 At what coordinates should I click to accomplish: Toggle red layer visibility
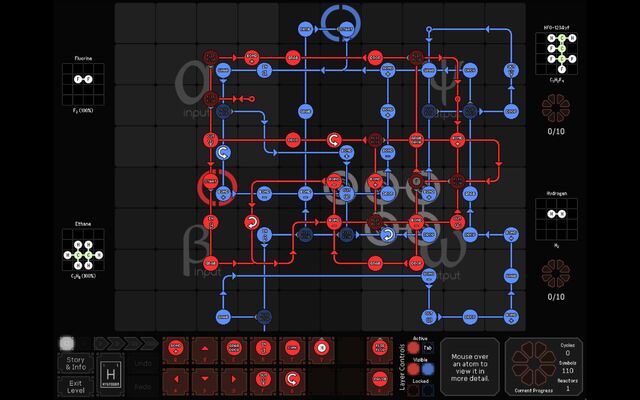(x=413, y=369)
